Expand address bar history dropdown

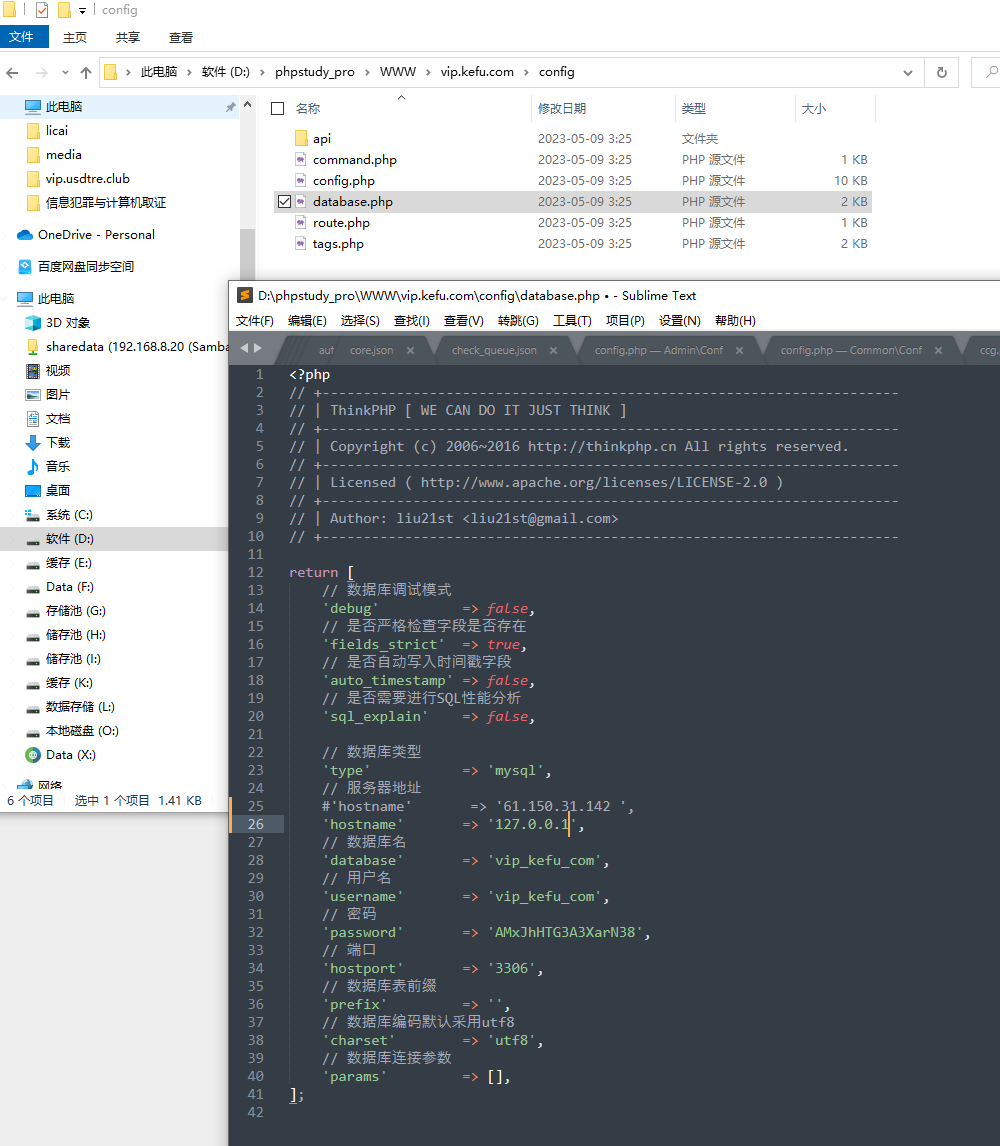908,72
